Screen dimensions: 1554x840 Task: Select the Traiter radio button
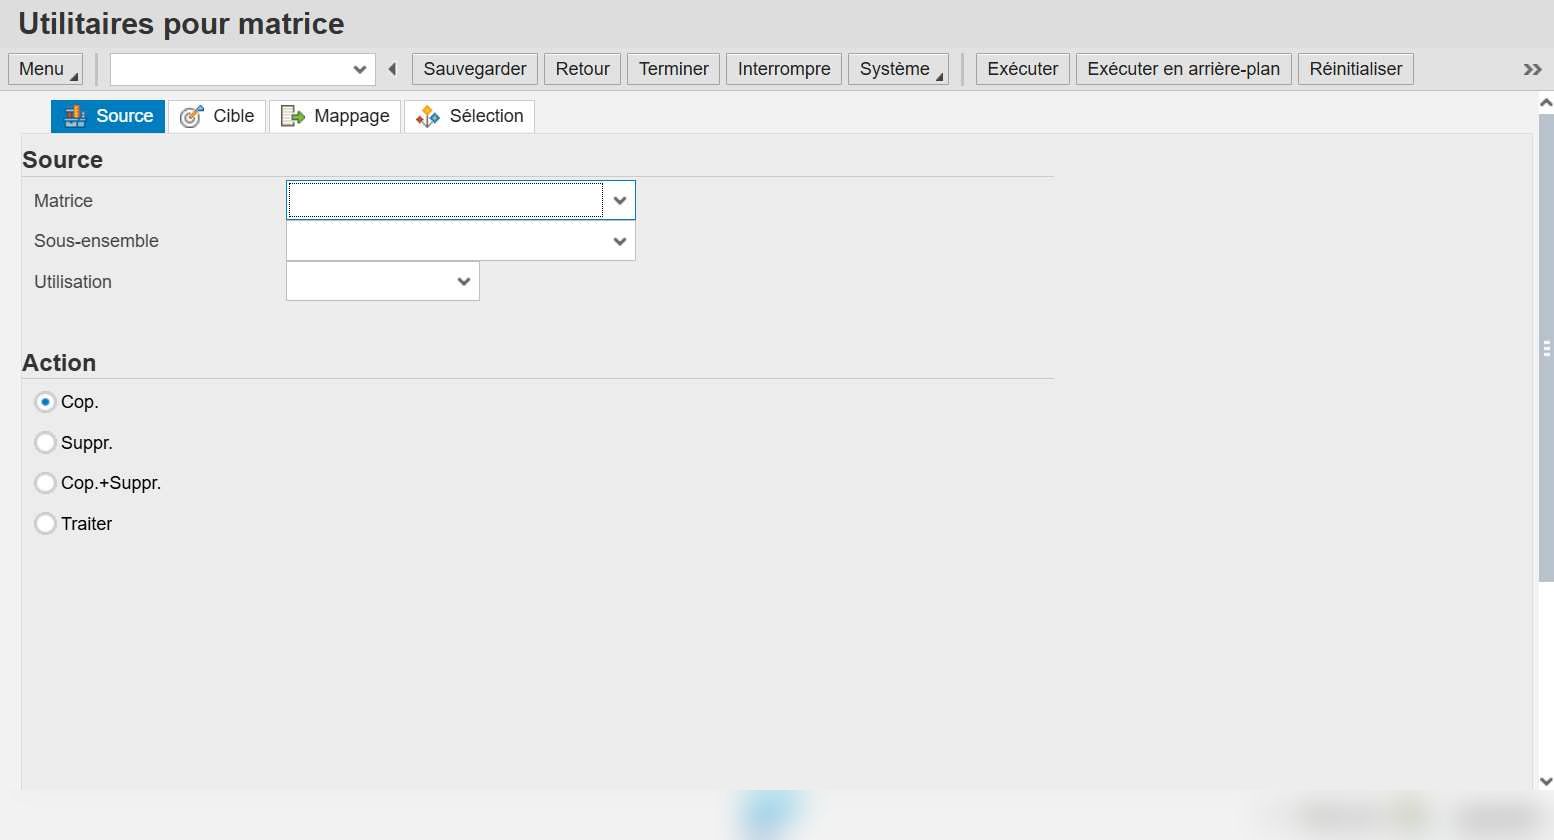pyautogui.click(x=45, y=523)
